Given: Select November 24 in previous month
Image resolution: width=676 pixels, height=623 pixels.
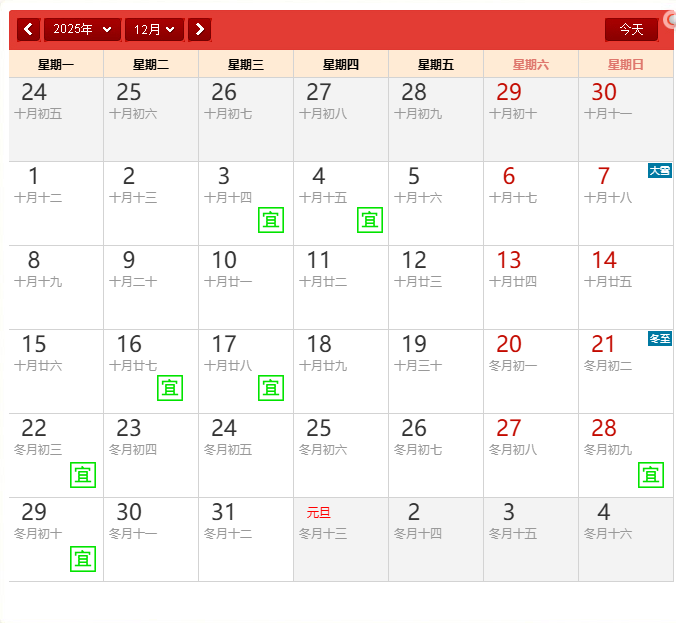Looking at the screenshot, I should [56, 118].
